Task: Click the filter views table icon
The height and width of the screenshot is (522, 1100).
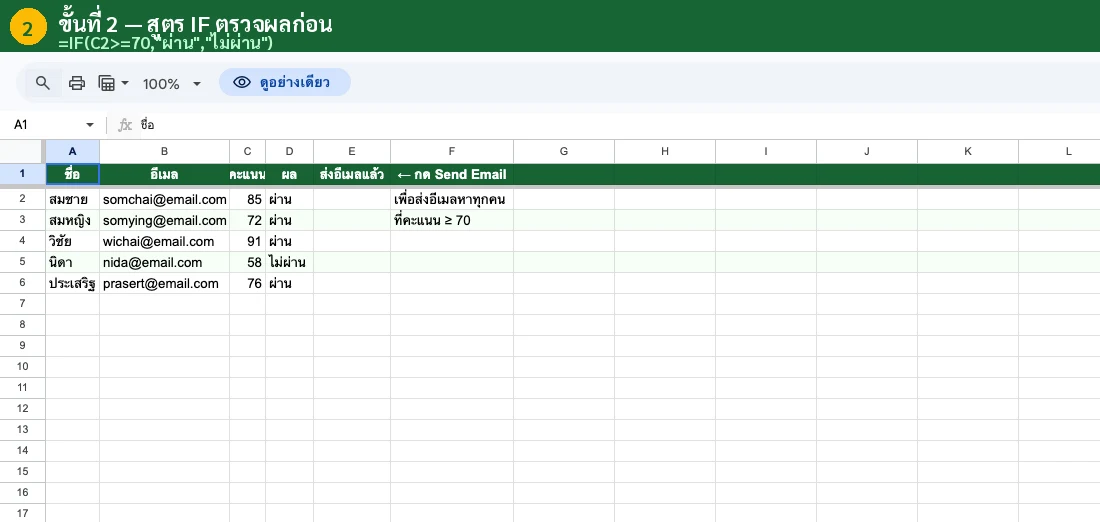Action: 106,83
